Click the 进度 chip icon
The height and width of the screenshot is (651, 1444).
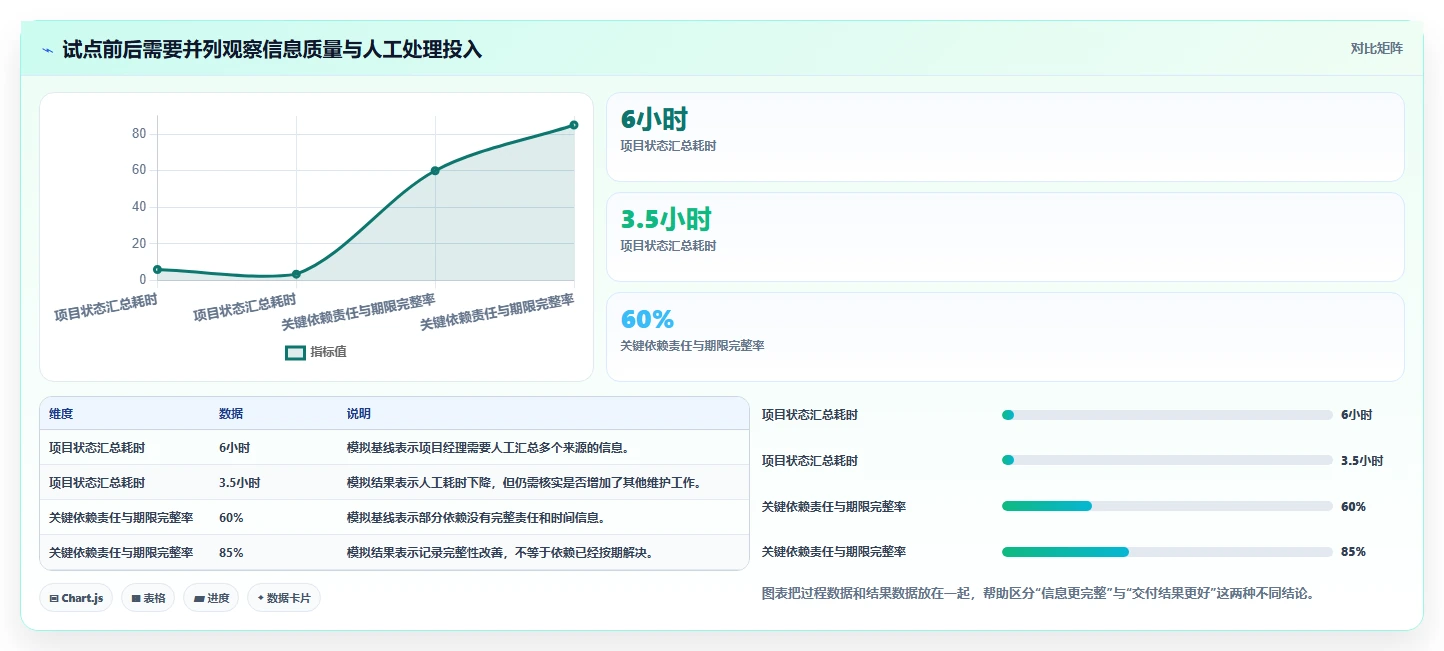point(198,598)
